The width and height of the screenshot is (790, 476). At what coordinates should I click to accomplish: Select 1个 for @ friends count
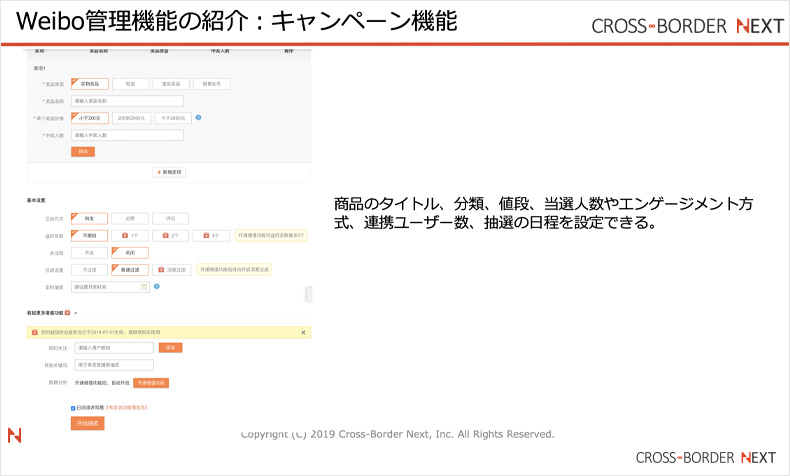coord(130,235)
